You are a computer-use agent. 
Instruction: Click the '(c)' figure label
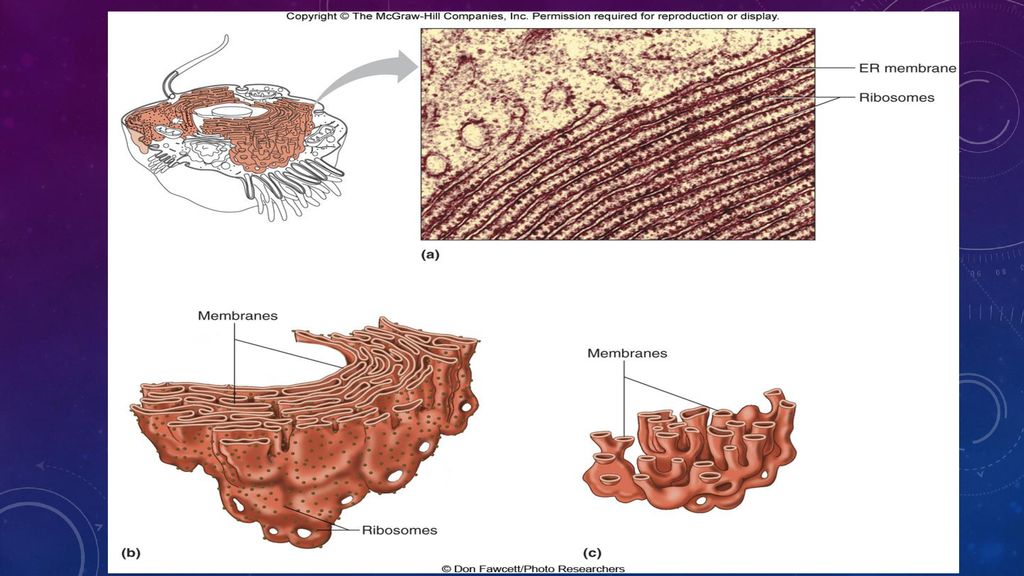[x=592, y=553]
